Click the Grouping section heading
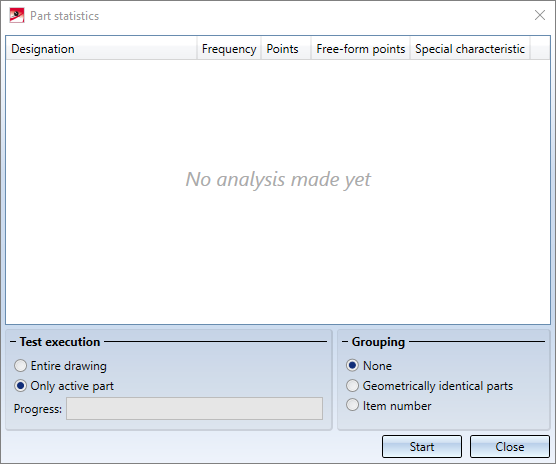Screen dimensions: 556x465 coord(378,342)
